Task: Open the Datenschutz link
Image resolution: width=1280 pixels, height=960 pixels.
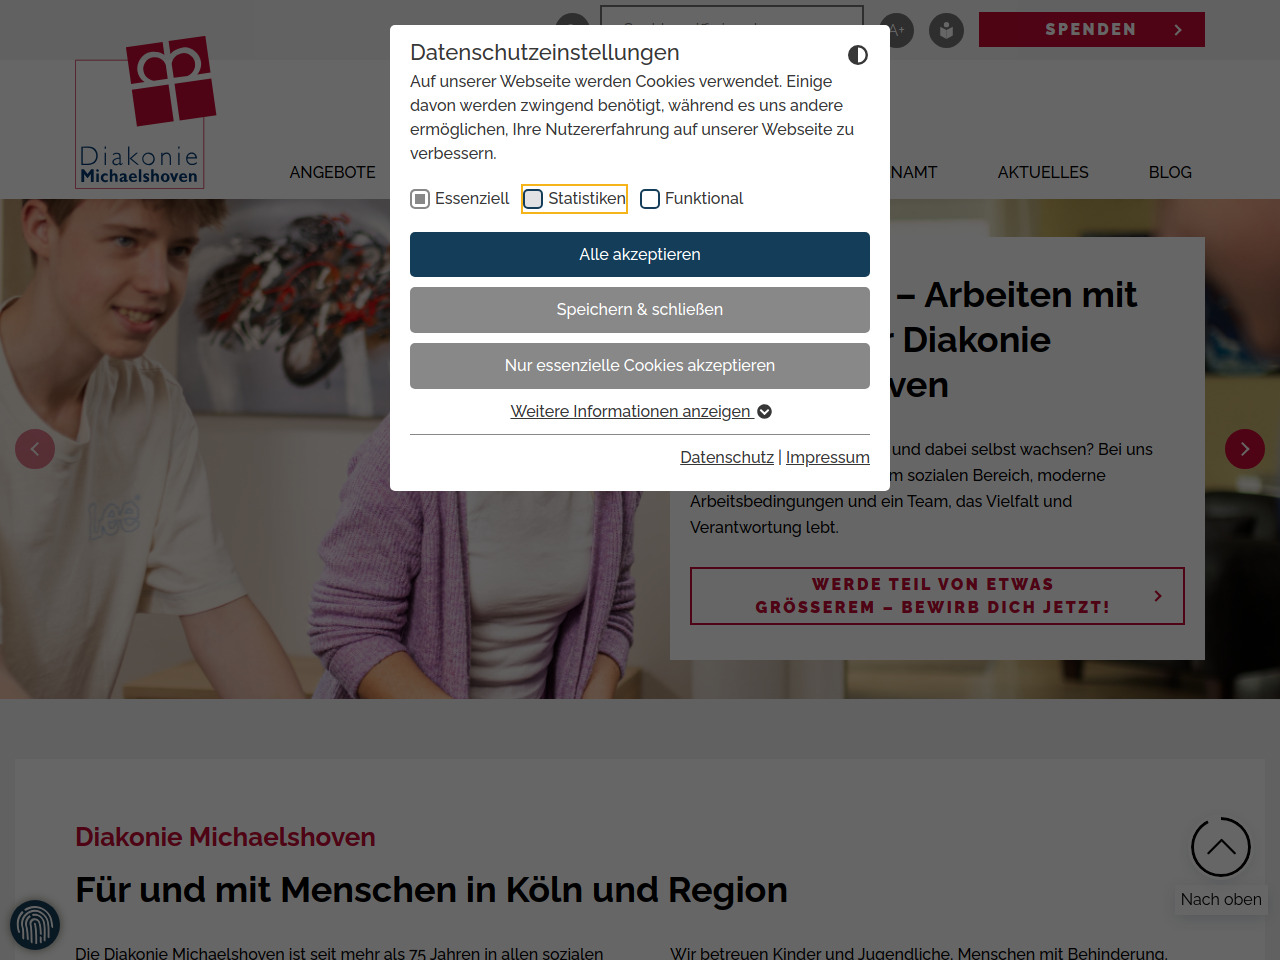Action: [726, 457]
